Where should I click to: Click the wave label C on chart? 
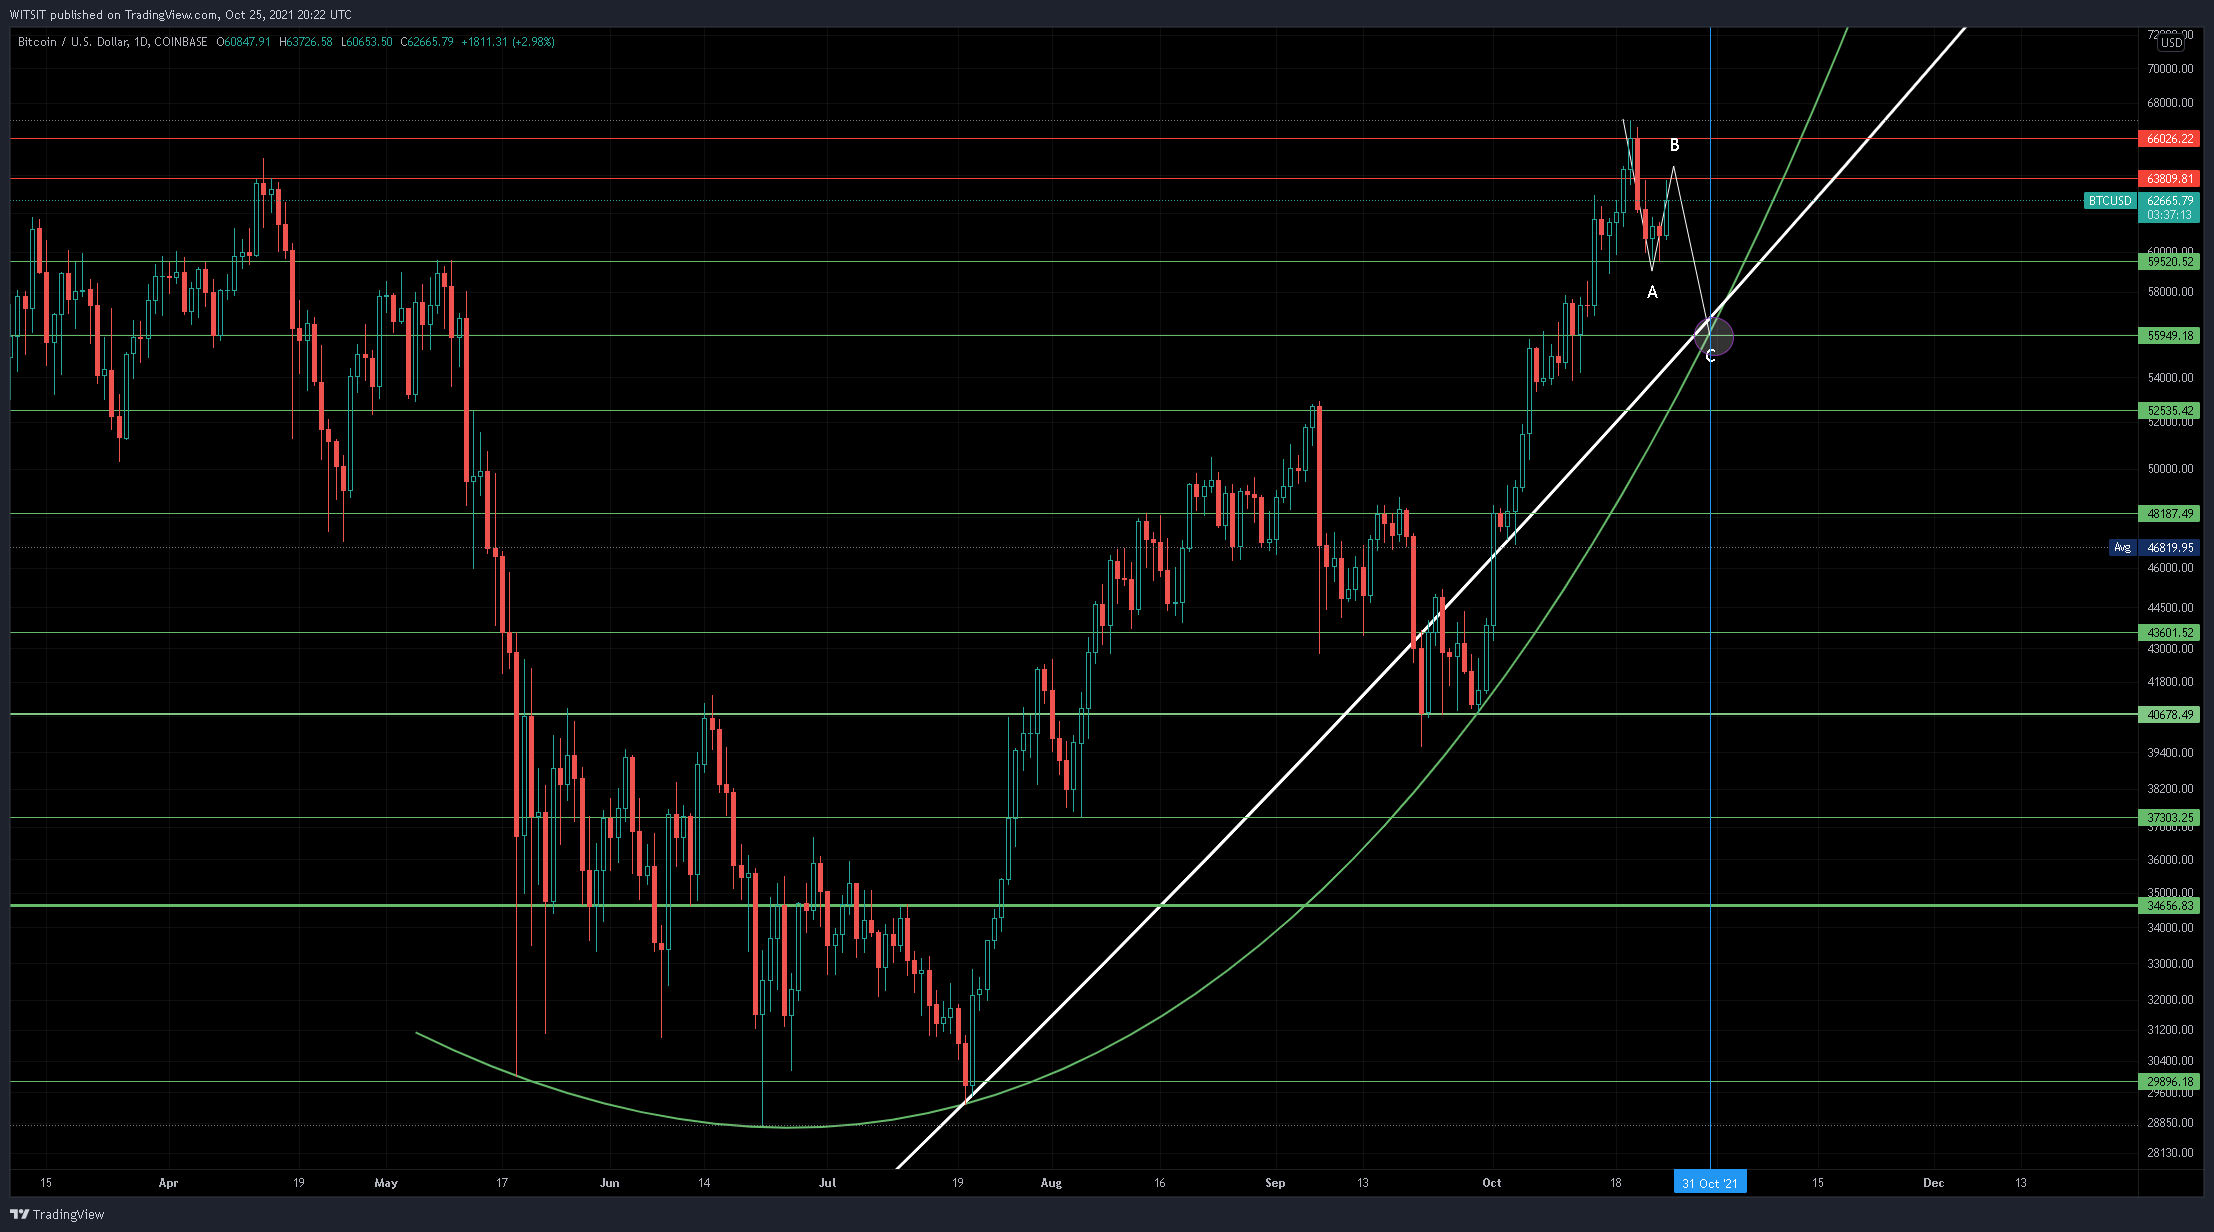tap(1710, 356)
